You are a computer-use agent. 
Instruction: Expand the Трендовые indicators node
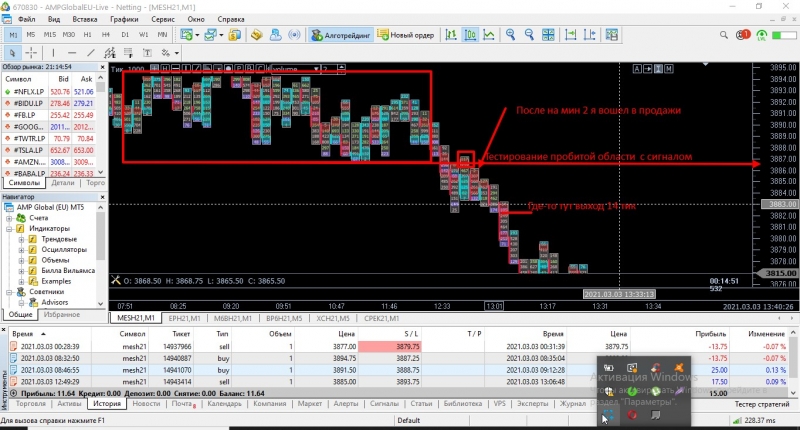click(x=21, y=239)
